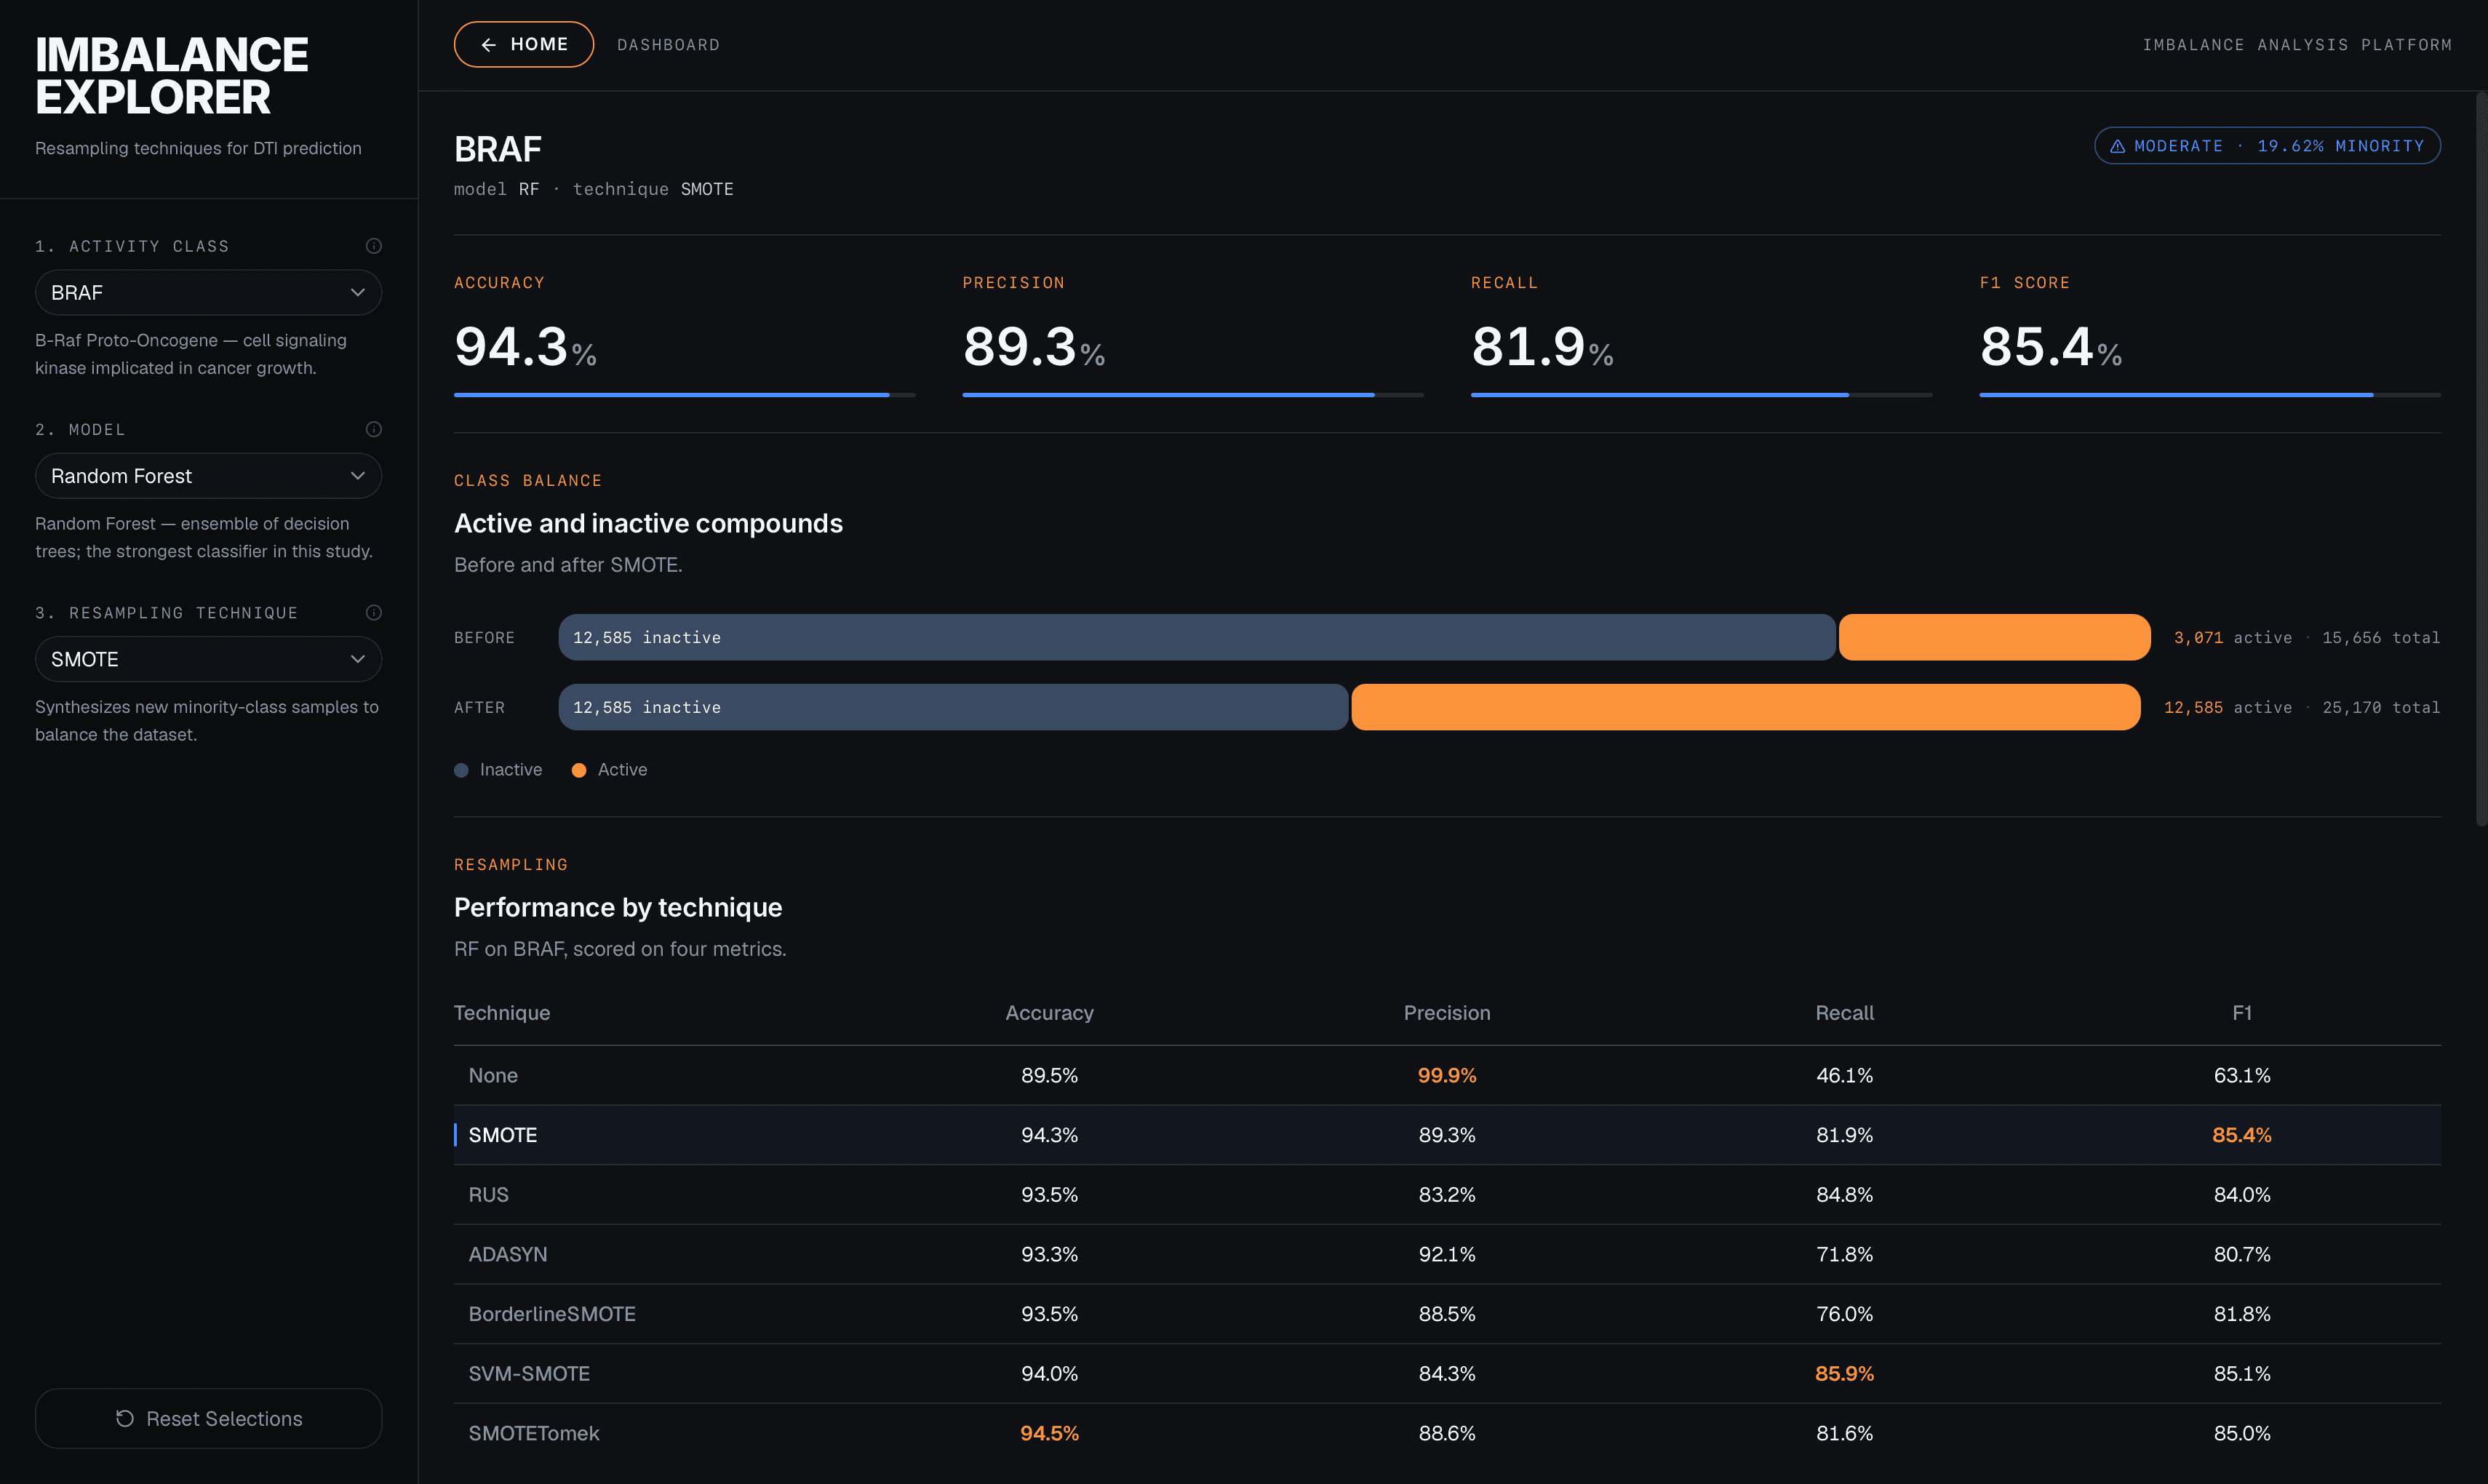Select the None technique row
2488x1484 pixels.
click(x=1447, y=1075)
